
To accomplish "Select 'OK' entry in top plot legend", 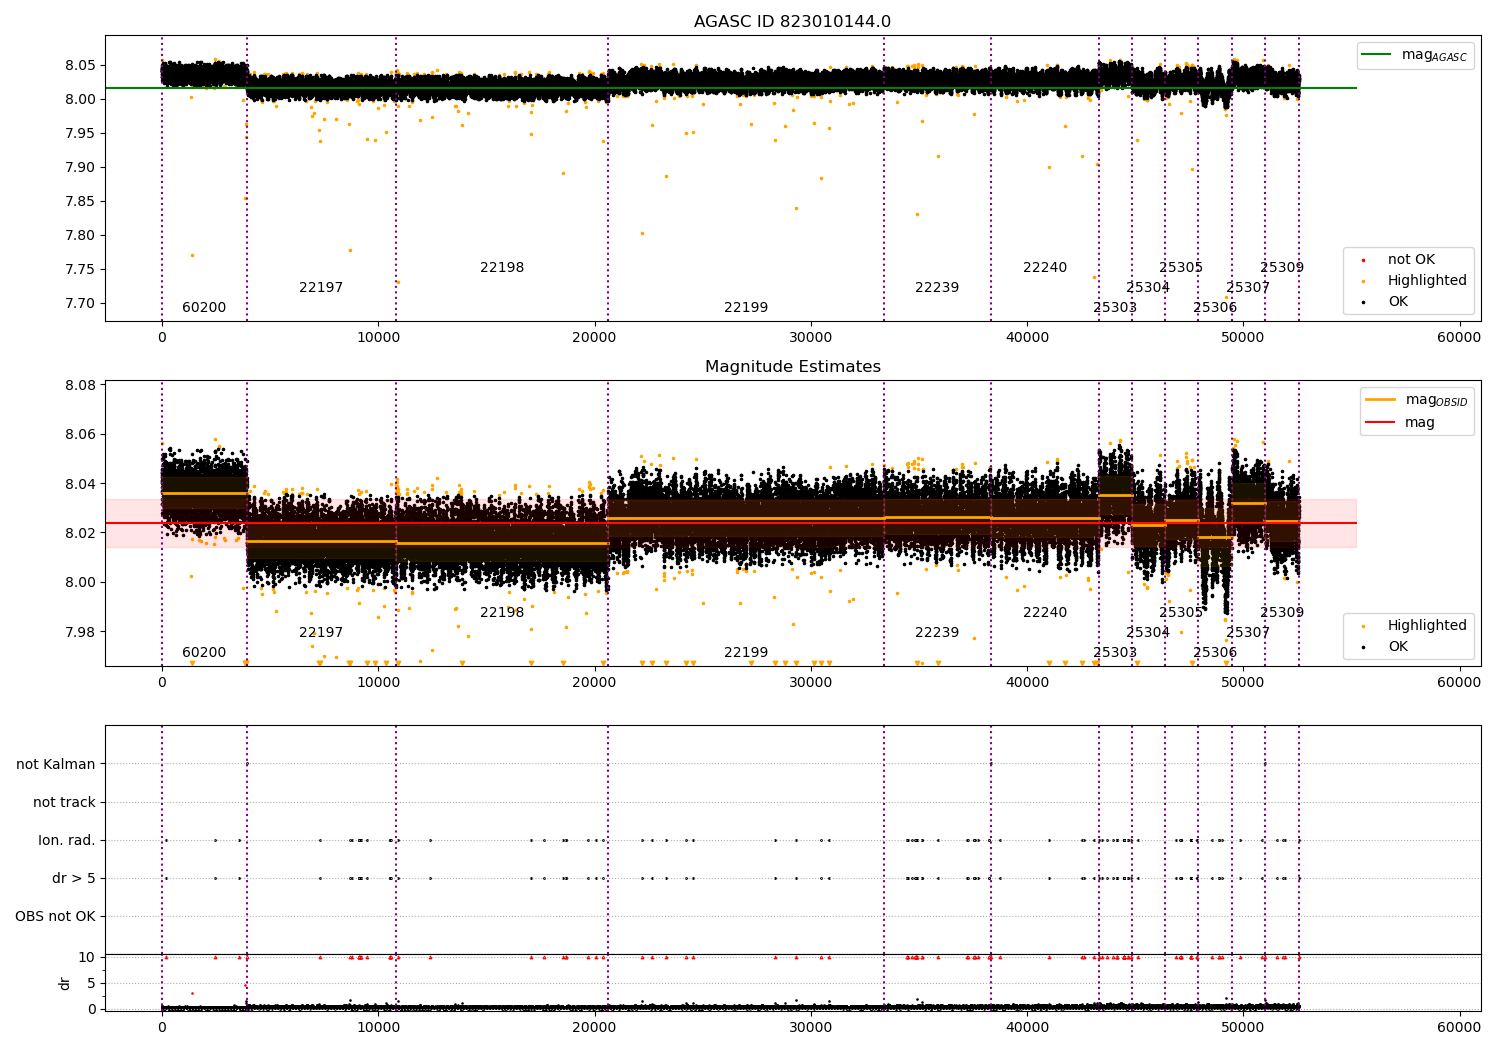I will tap(1385, 302).
